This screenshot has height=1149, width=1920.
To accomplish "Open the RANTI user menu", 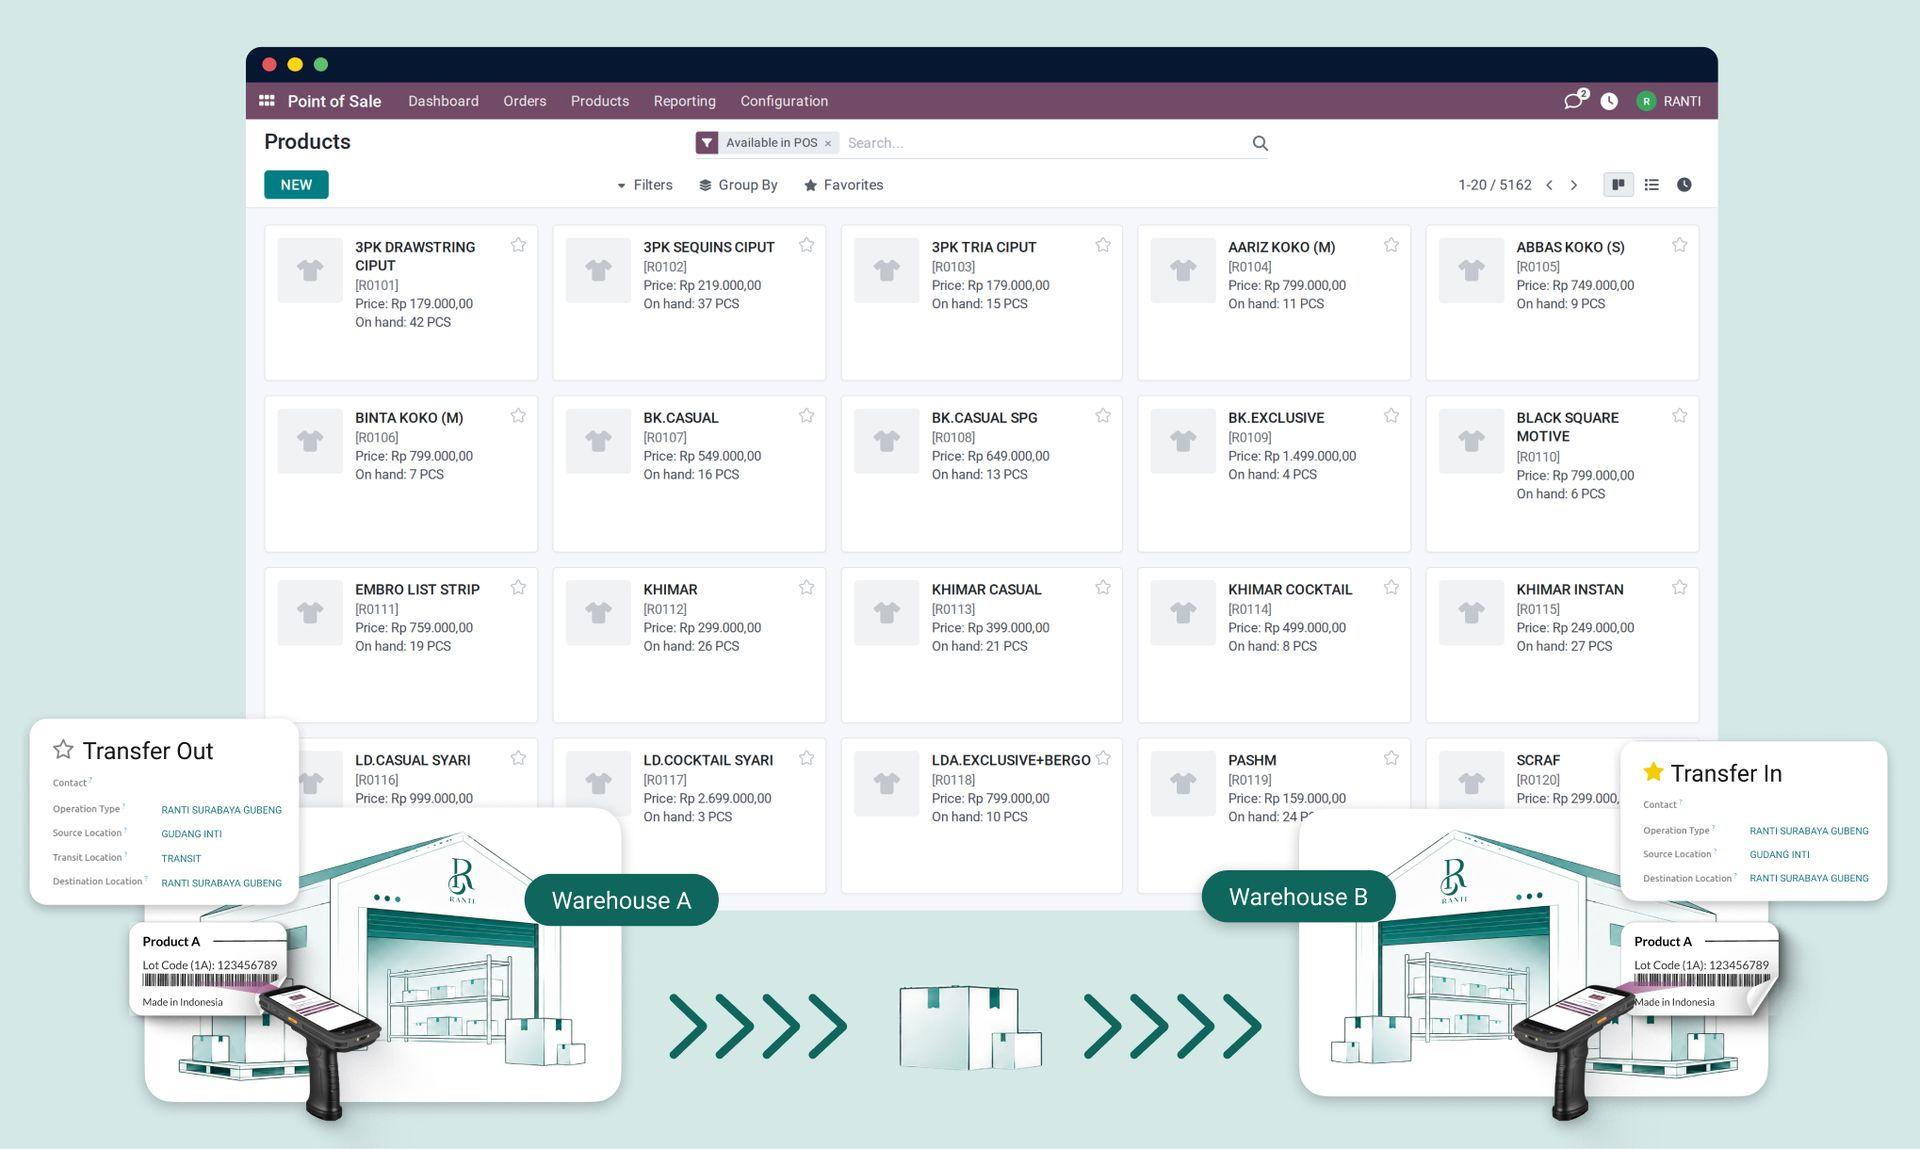I will tap(1669, 101).
